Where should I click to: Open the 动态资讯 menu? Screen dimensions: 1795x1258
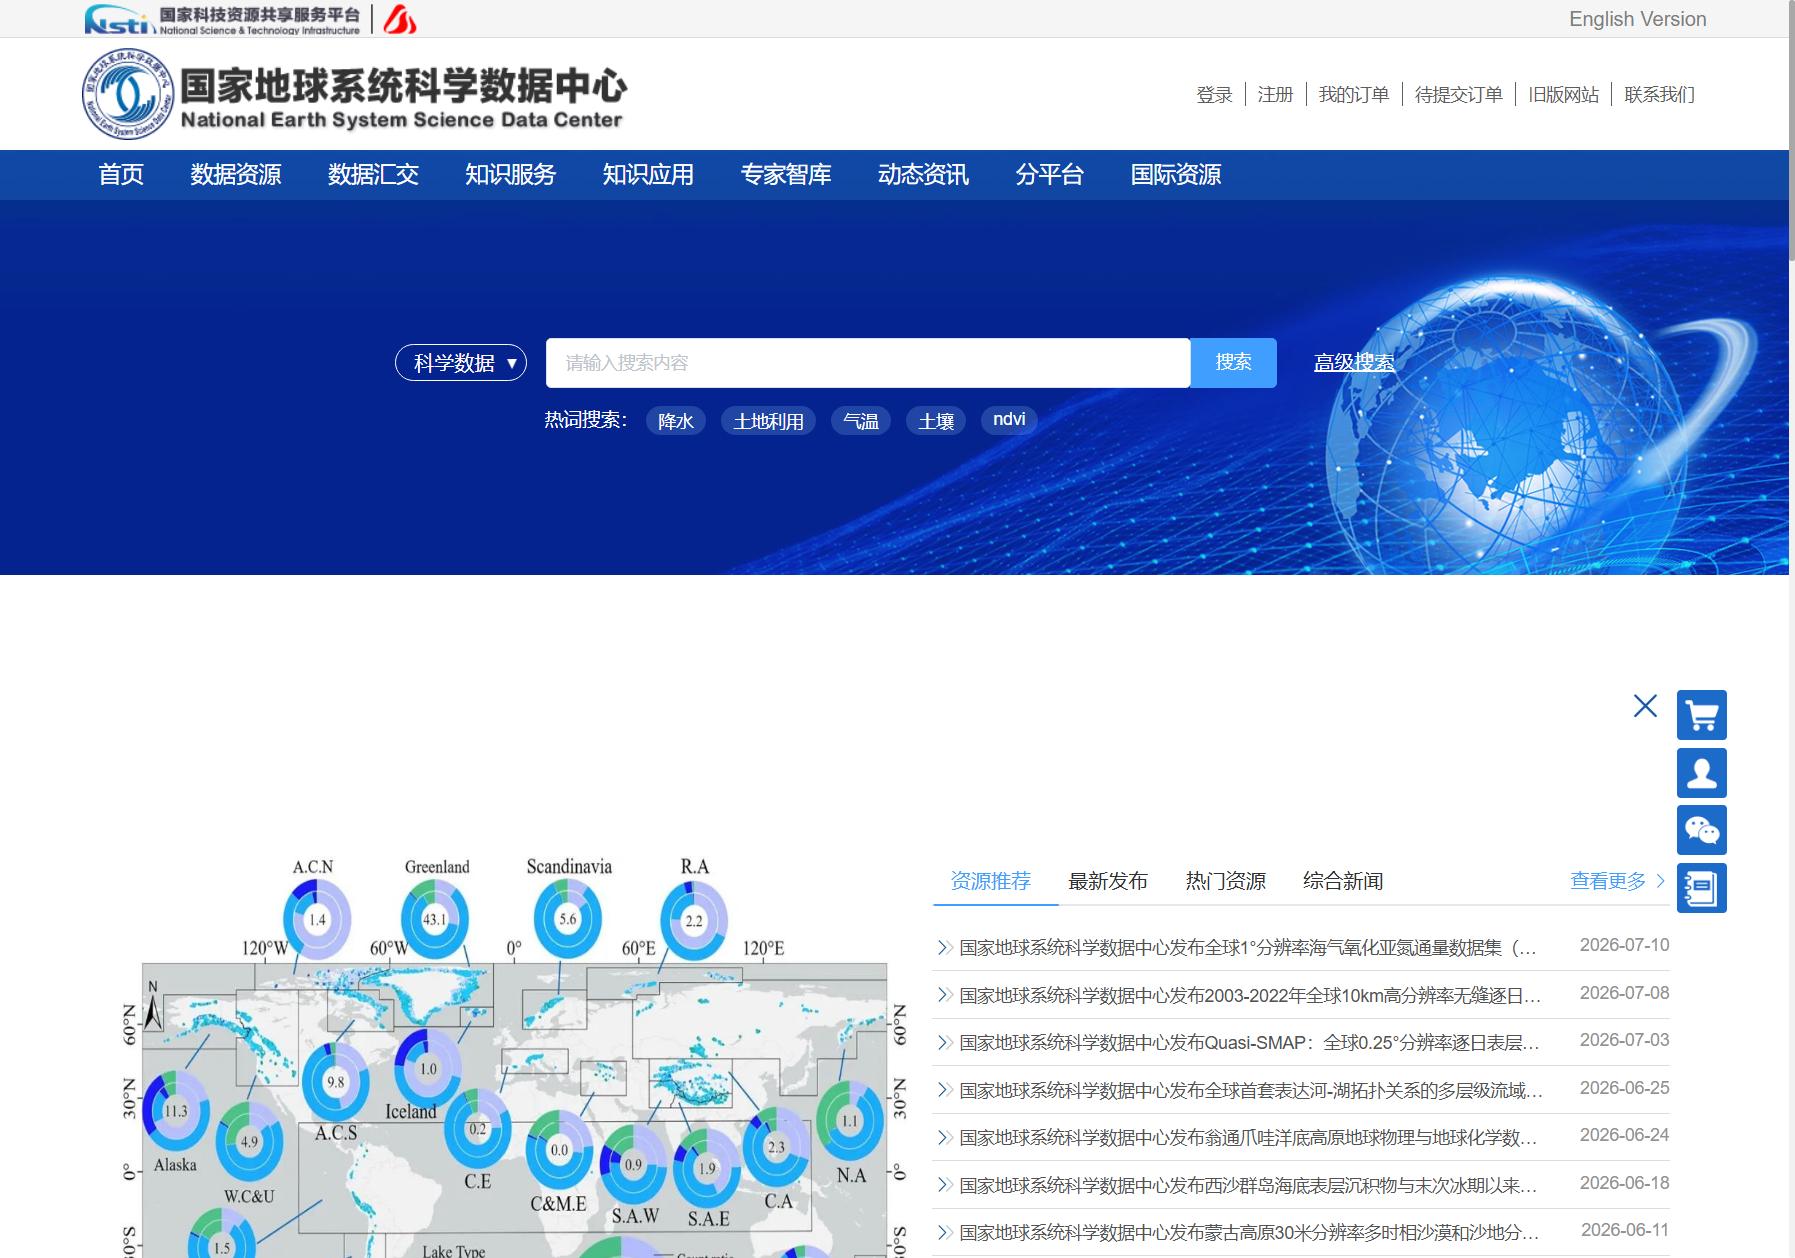point(923,175)
